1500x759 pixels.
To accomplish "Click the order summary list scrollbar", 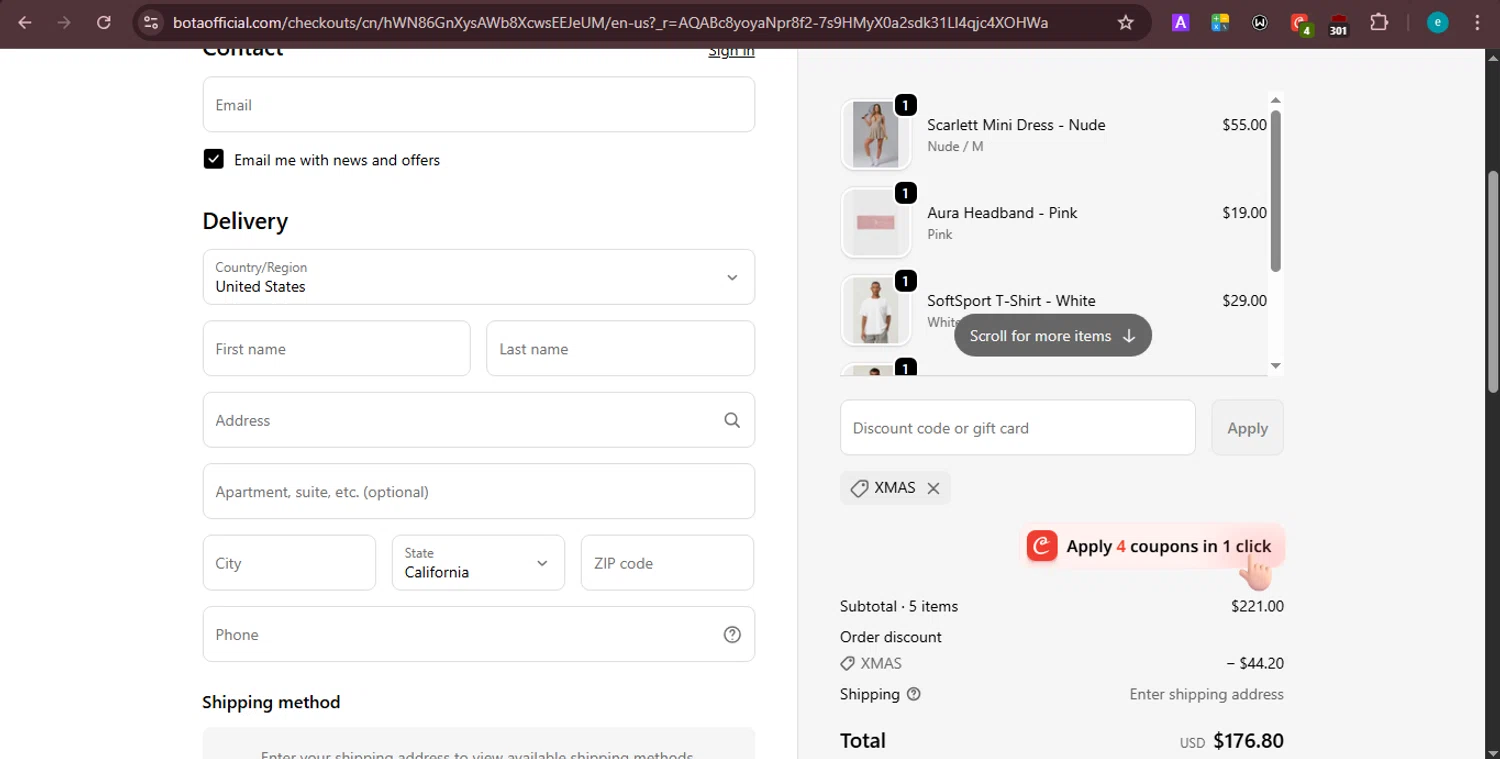I will [x=1275, y=190].
